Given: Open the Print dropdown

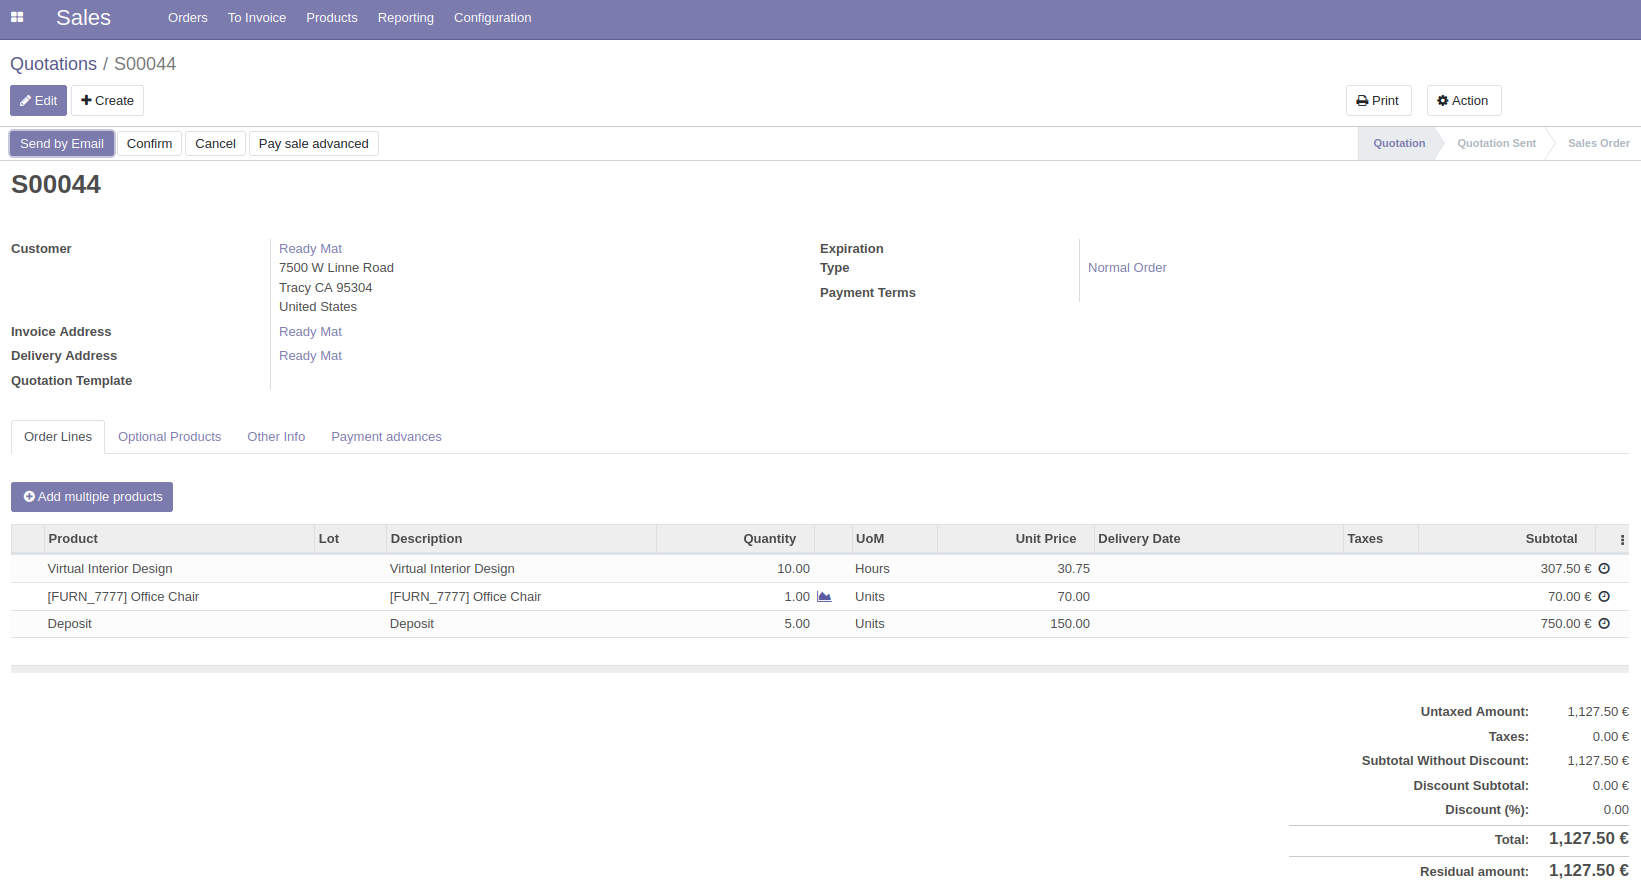Looking at the screenshot, I should pyautogui.click(x=1378, y=100).
